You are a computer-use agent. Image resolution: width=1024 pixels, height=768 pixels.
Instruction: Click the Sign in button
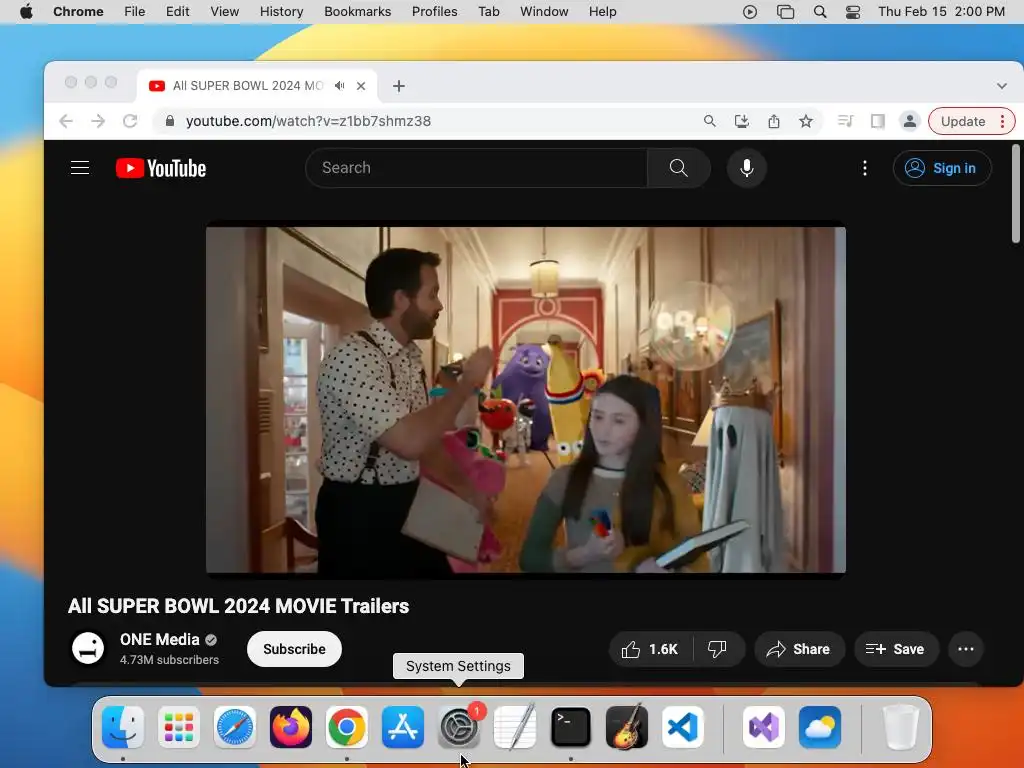pyautogui.click(x=942, y=168)
